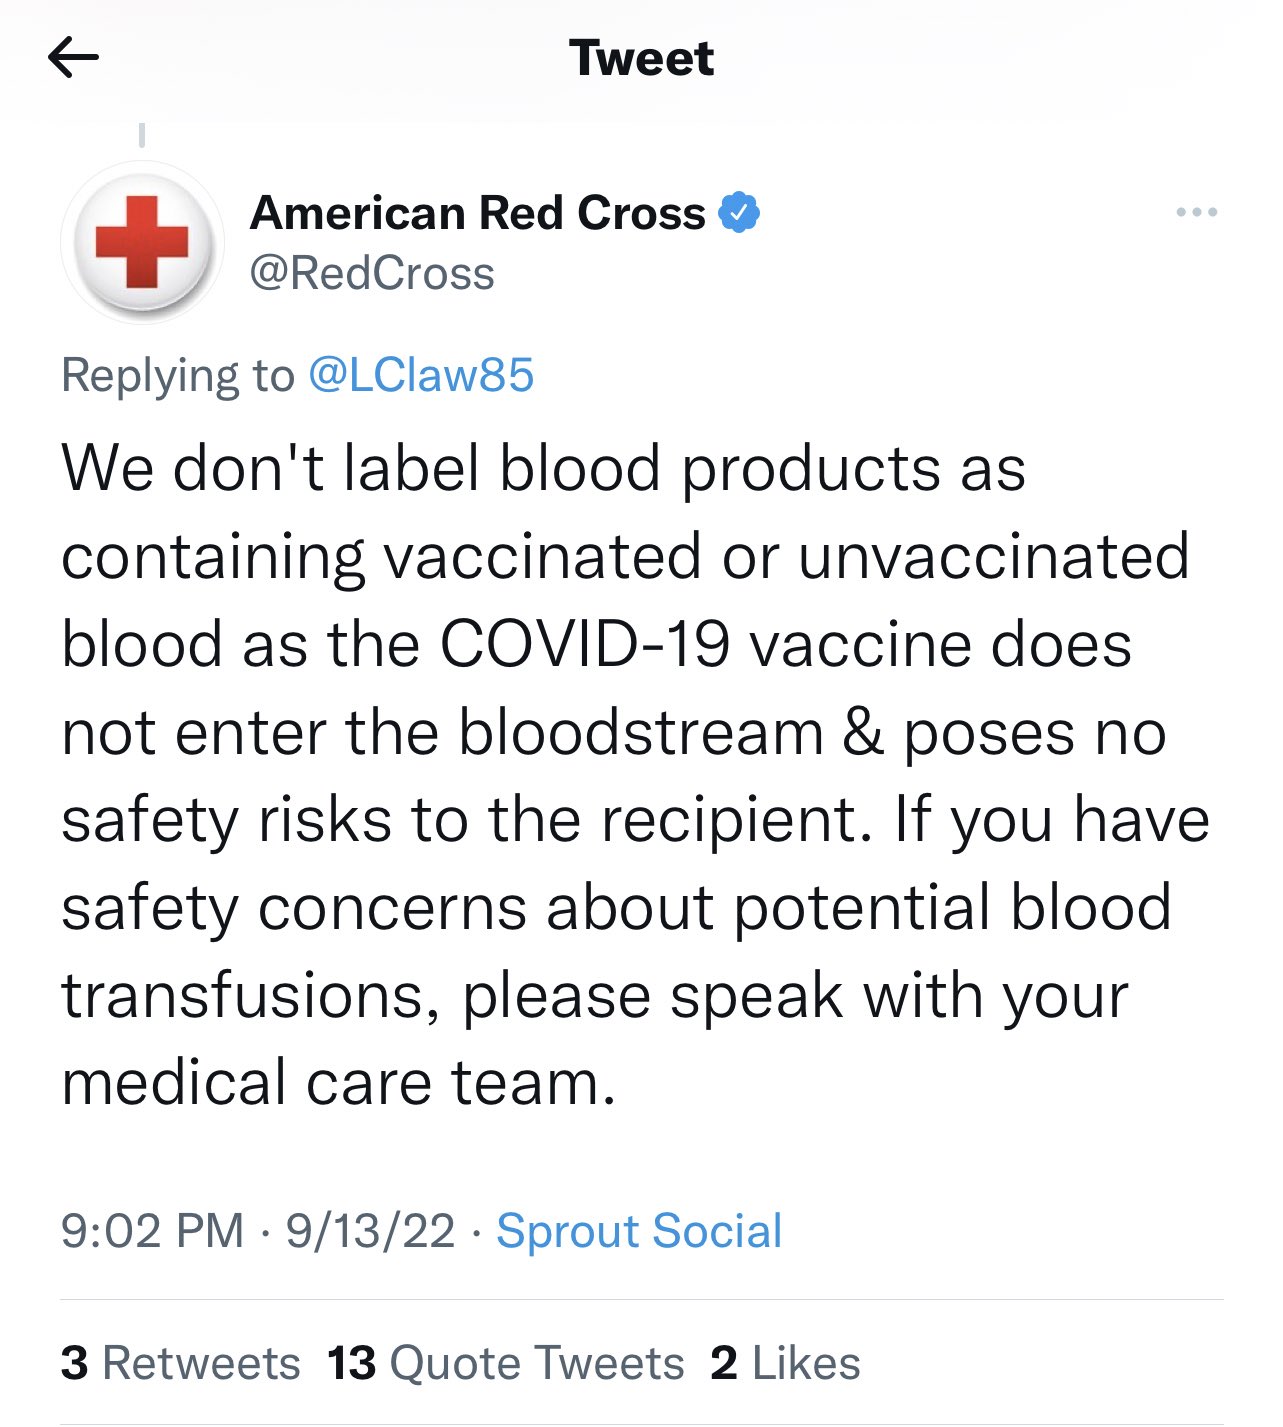
Task: Open the Red Cross profile avatar
Action: click(x=142, y=243)
